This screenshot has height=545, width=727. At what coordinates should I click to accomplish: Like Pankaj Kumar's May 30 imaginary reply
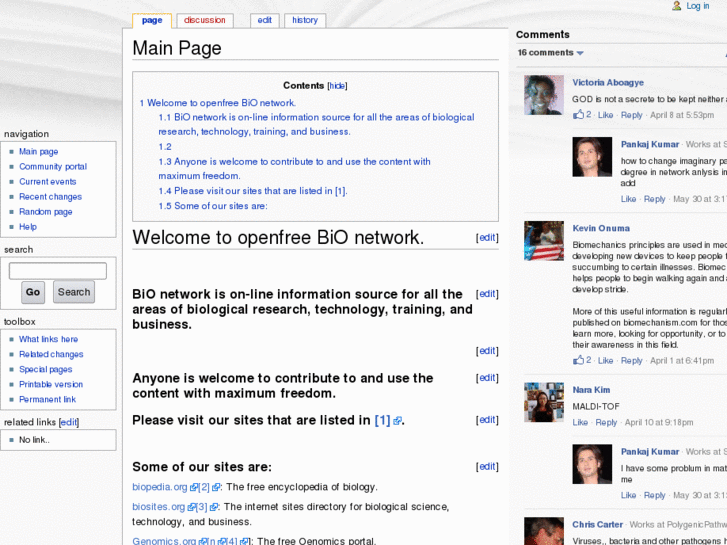[628, 199]
